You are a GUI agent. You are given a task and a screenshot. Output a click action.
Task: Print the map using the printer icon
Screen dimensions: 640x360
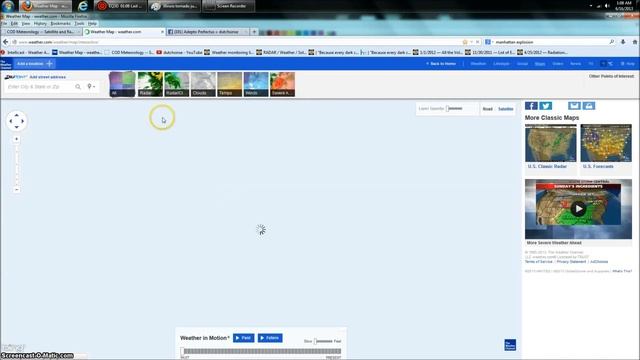[589, 106]
